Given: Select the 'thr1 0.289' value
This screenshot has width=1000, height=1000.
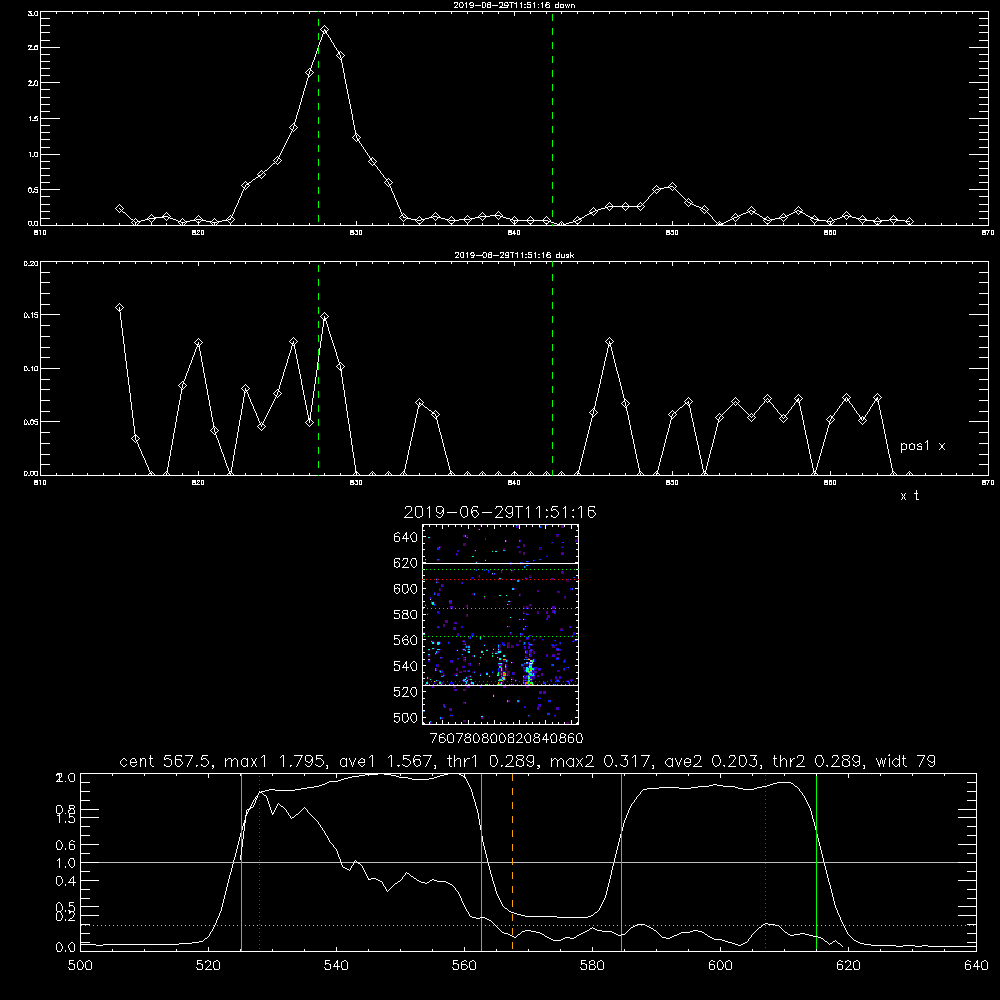Looking at the screenshot, I should pos(492,761).
